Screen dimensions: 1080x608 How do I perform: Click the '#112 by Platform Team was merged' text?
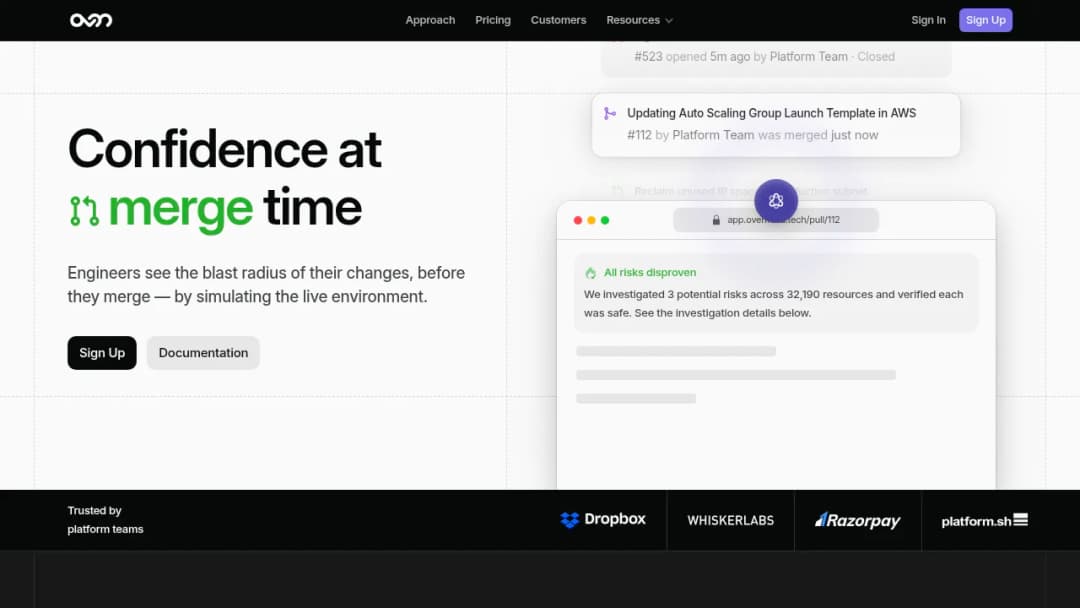pyautogui.click(x=752, y=135)
